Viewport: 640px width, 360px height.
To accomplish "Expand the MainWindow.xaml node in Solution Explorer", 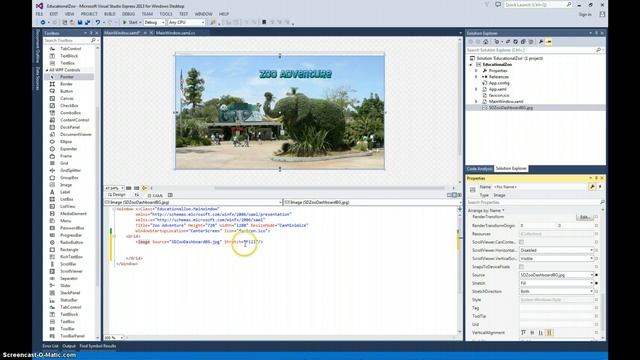I will pyautogui.click(x=476, y=101).
